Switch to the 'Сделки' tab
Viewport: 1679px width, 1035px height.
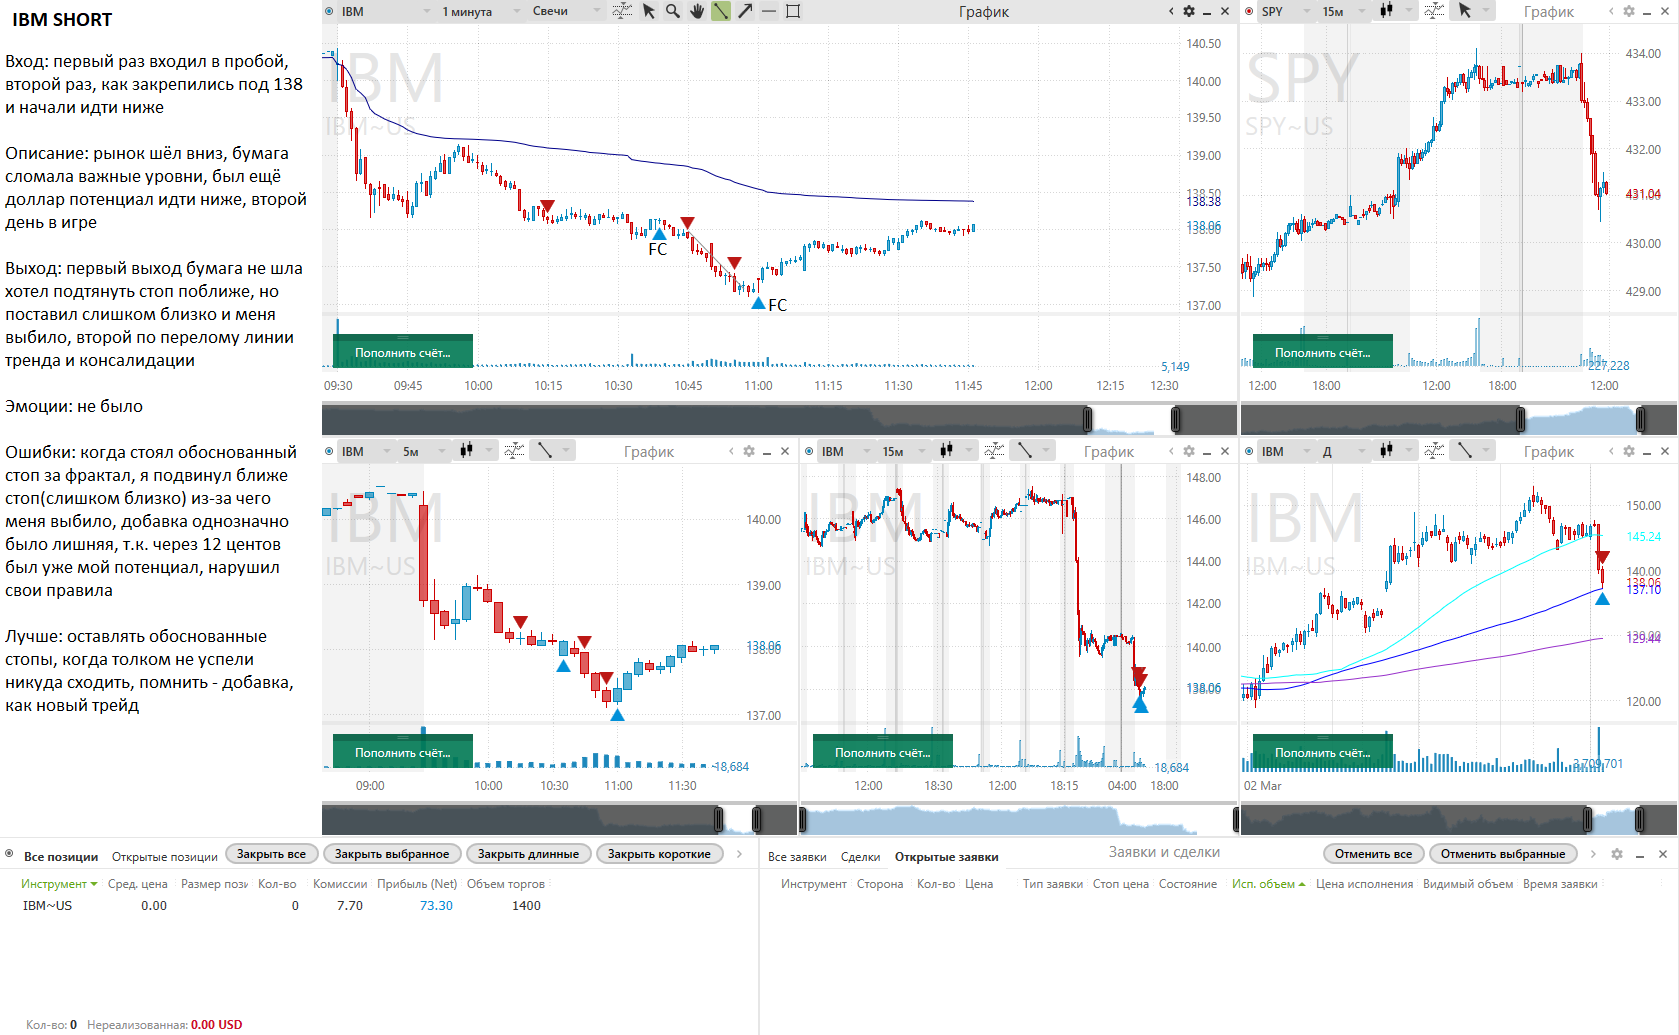tap(860, 857)
